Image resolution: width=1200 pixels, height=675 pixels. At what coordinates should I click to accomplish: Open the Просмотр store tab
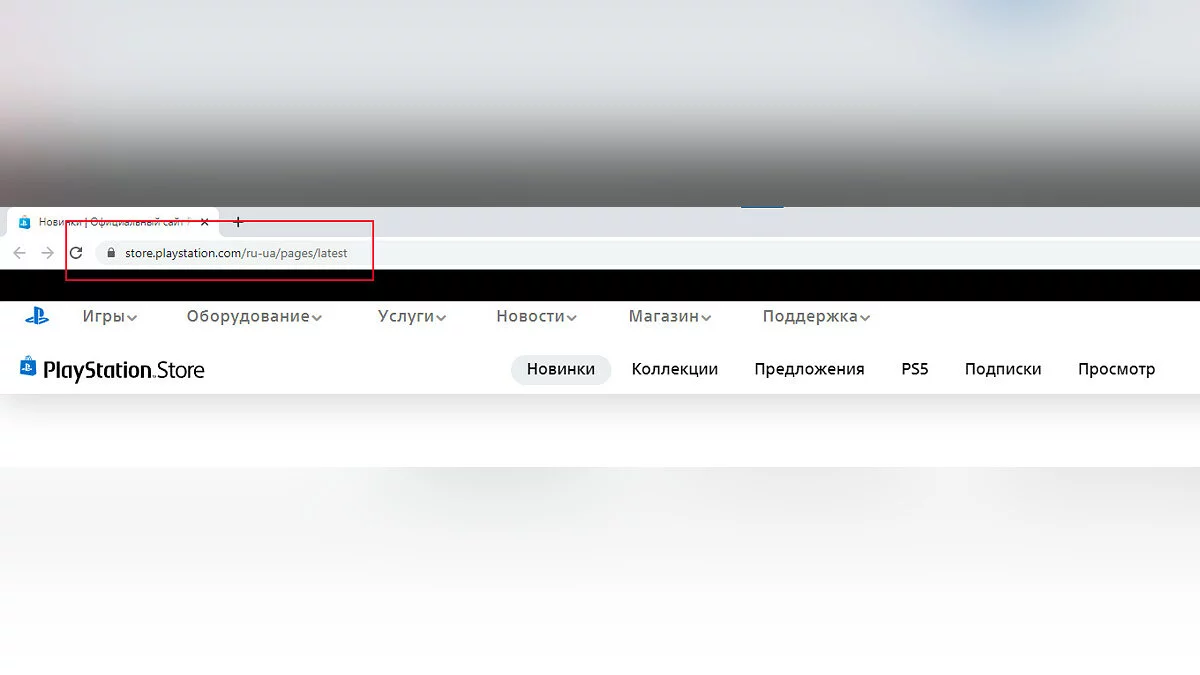coord(1116,369)
